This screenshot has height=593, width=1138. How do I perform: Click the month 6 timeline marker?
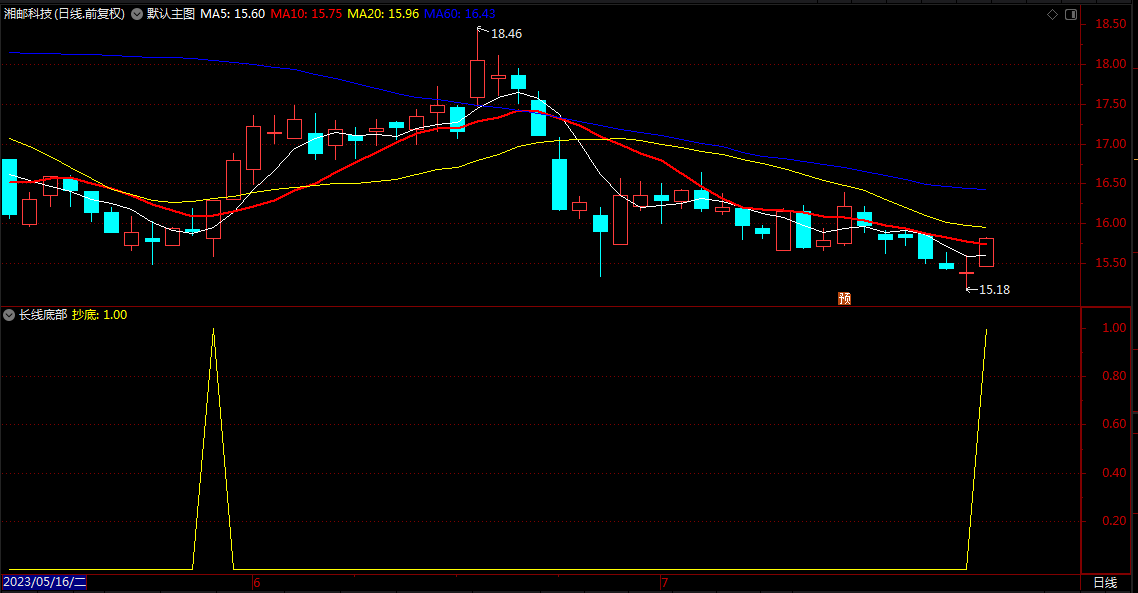click(x=256, y=582)
